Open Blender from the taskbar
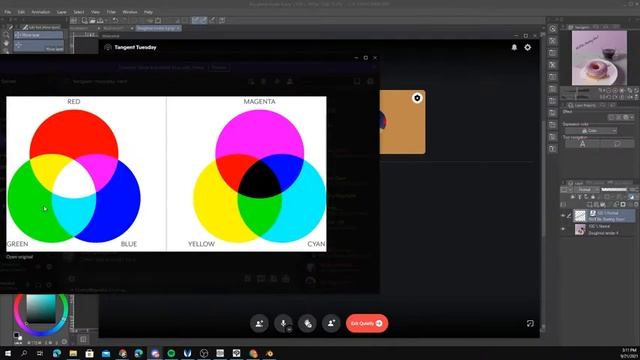This screenshot has height=360, width=640. (269, 353)
